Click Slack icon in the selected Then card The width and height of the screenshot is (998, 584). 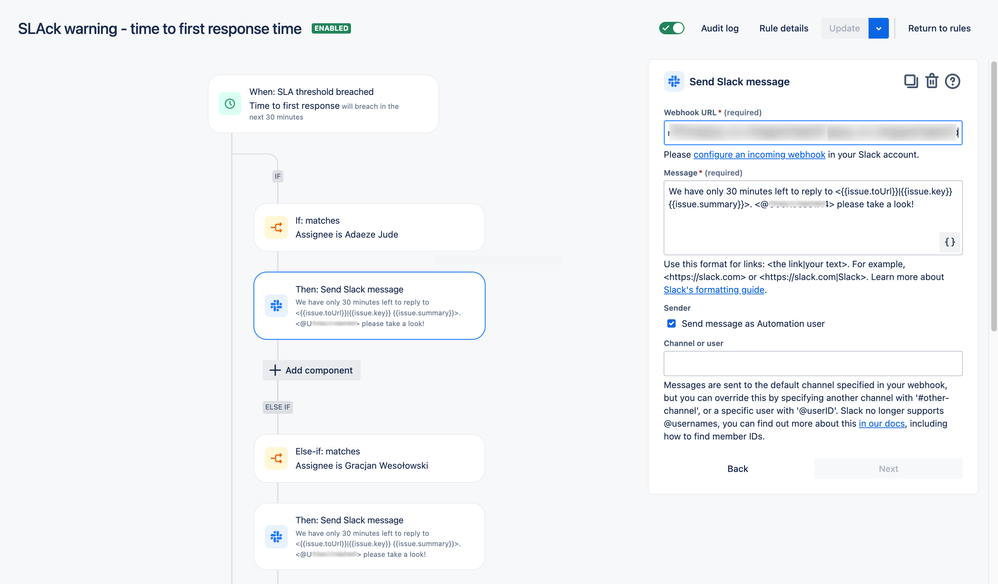click(276, 305)
